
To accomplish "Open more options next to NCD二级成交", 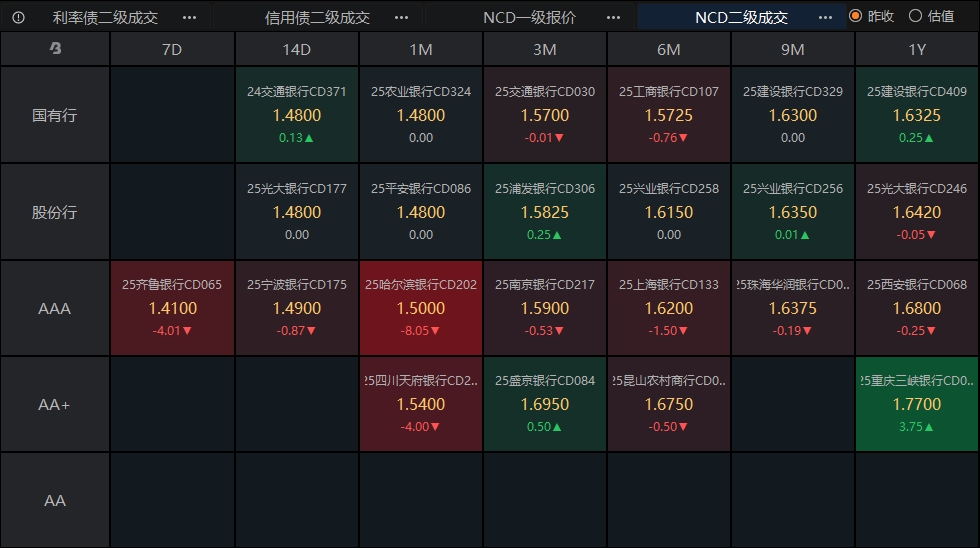I will [x=825, y=17].
